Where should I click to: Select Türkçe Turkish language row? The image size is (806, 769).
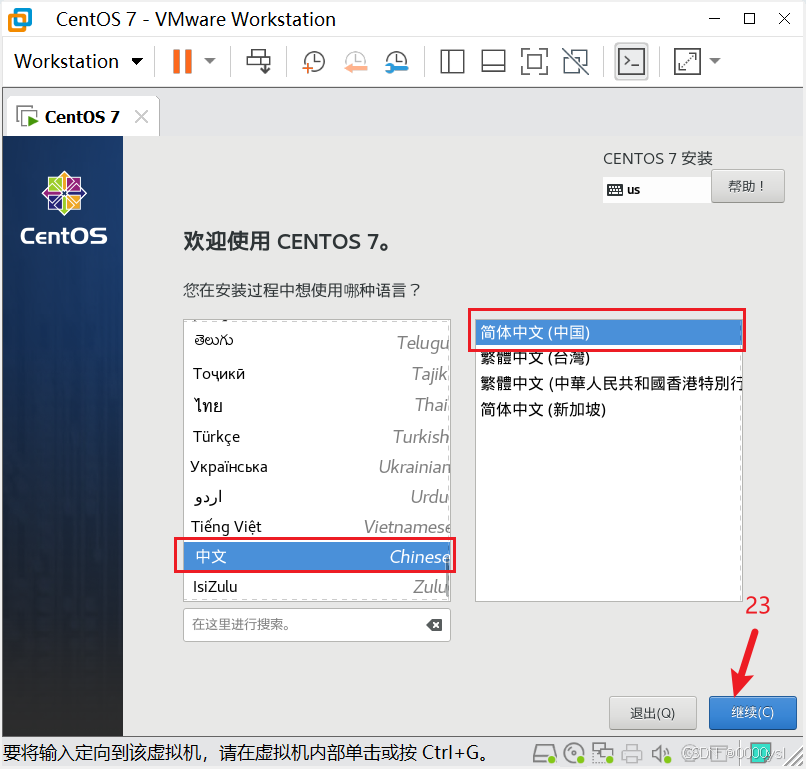pyautogui.click(x=317, y=436)
